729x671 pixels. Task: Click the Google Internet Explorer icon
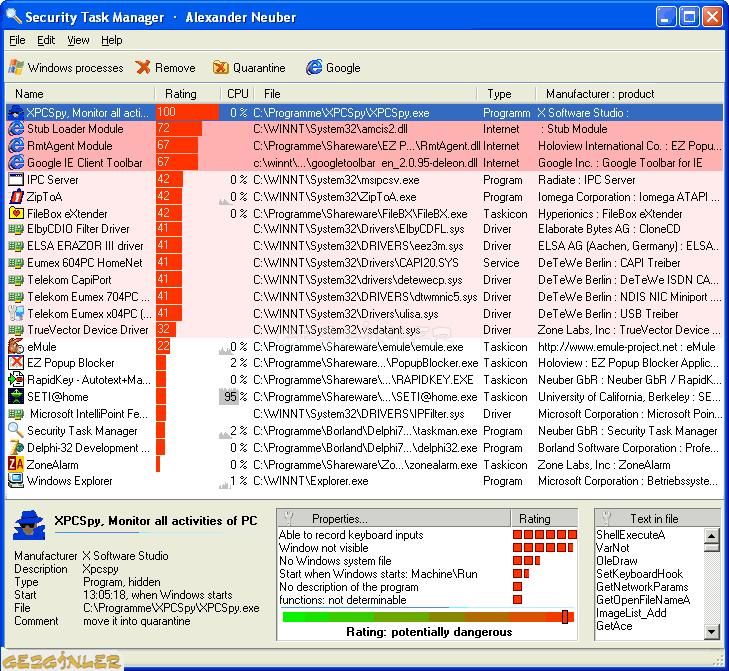[x=314, y=67]
